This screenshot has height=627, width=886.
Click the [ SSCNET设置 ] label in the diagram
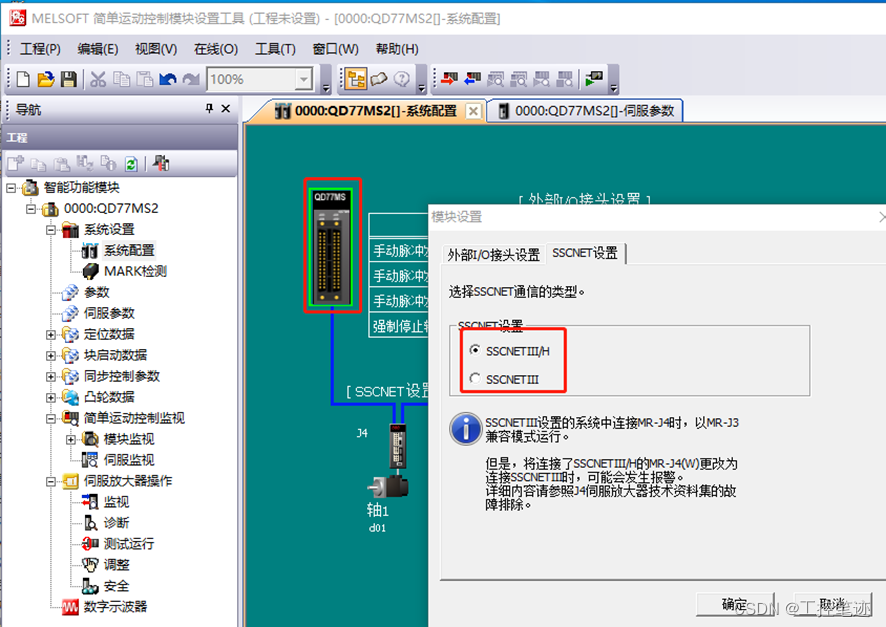tap(388, 391)
